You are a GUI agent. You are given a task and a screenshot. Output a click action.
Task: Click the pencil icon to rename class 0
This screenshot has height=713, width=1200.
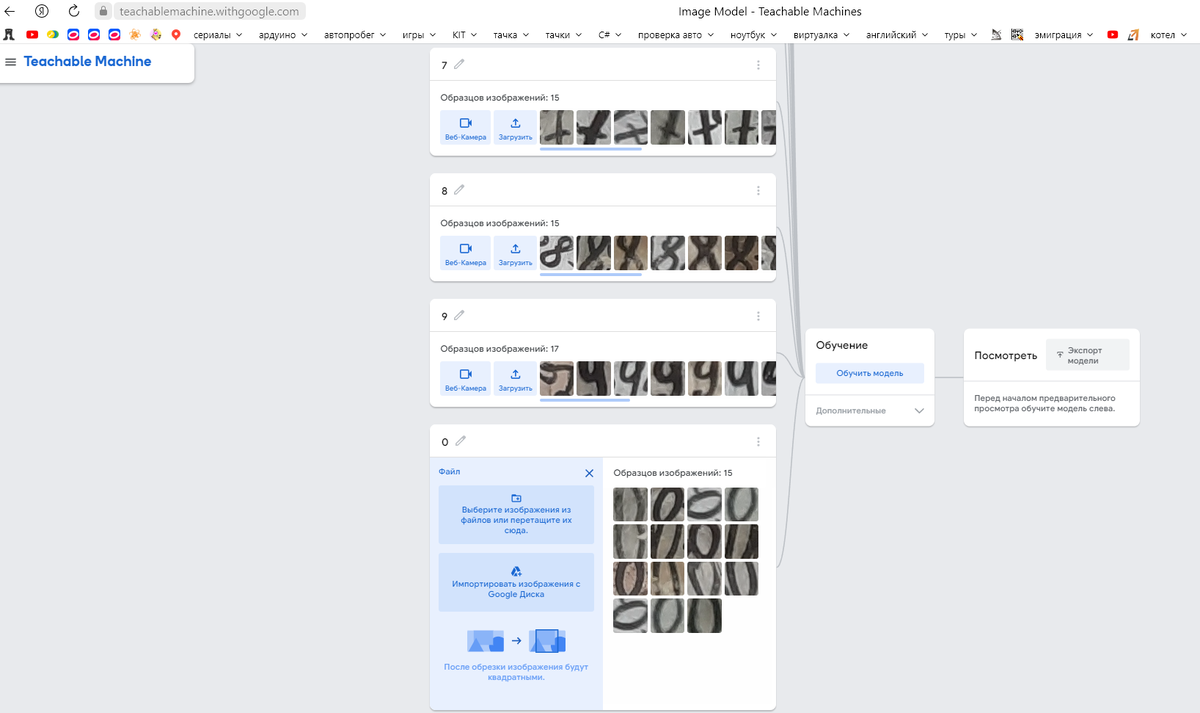tap(460, 441)
